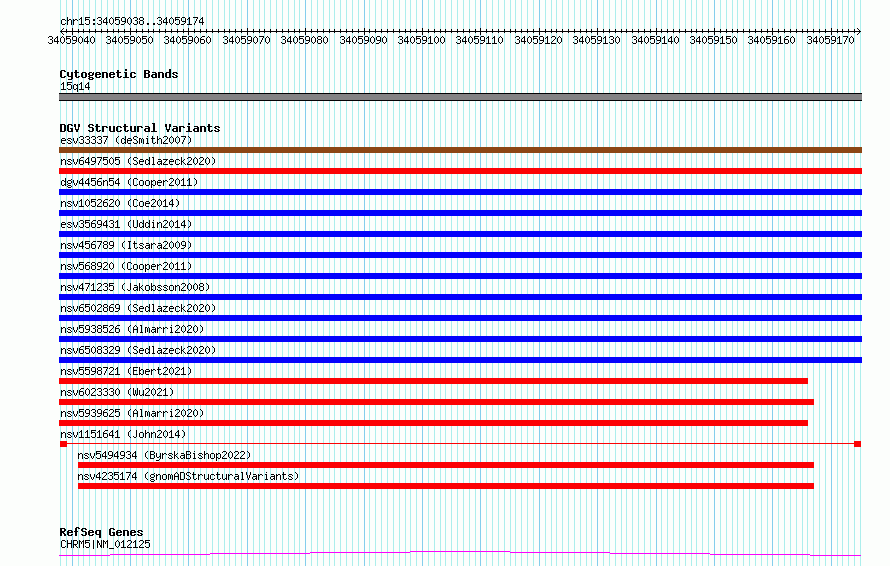
Task: Open nsv5939625 (Almarri2020) label
Action: (132, 413)
